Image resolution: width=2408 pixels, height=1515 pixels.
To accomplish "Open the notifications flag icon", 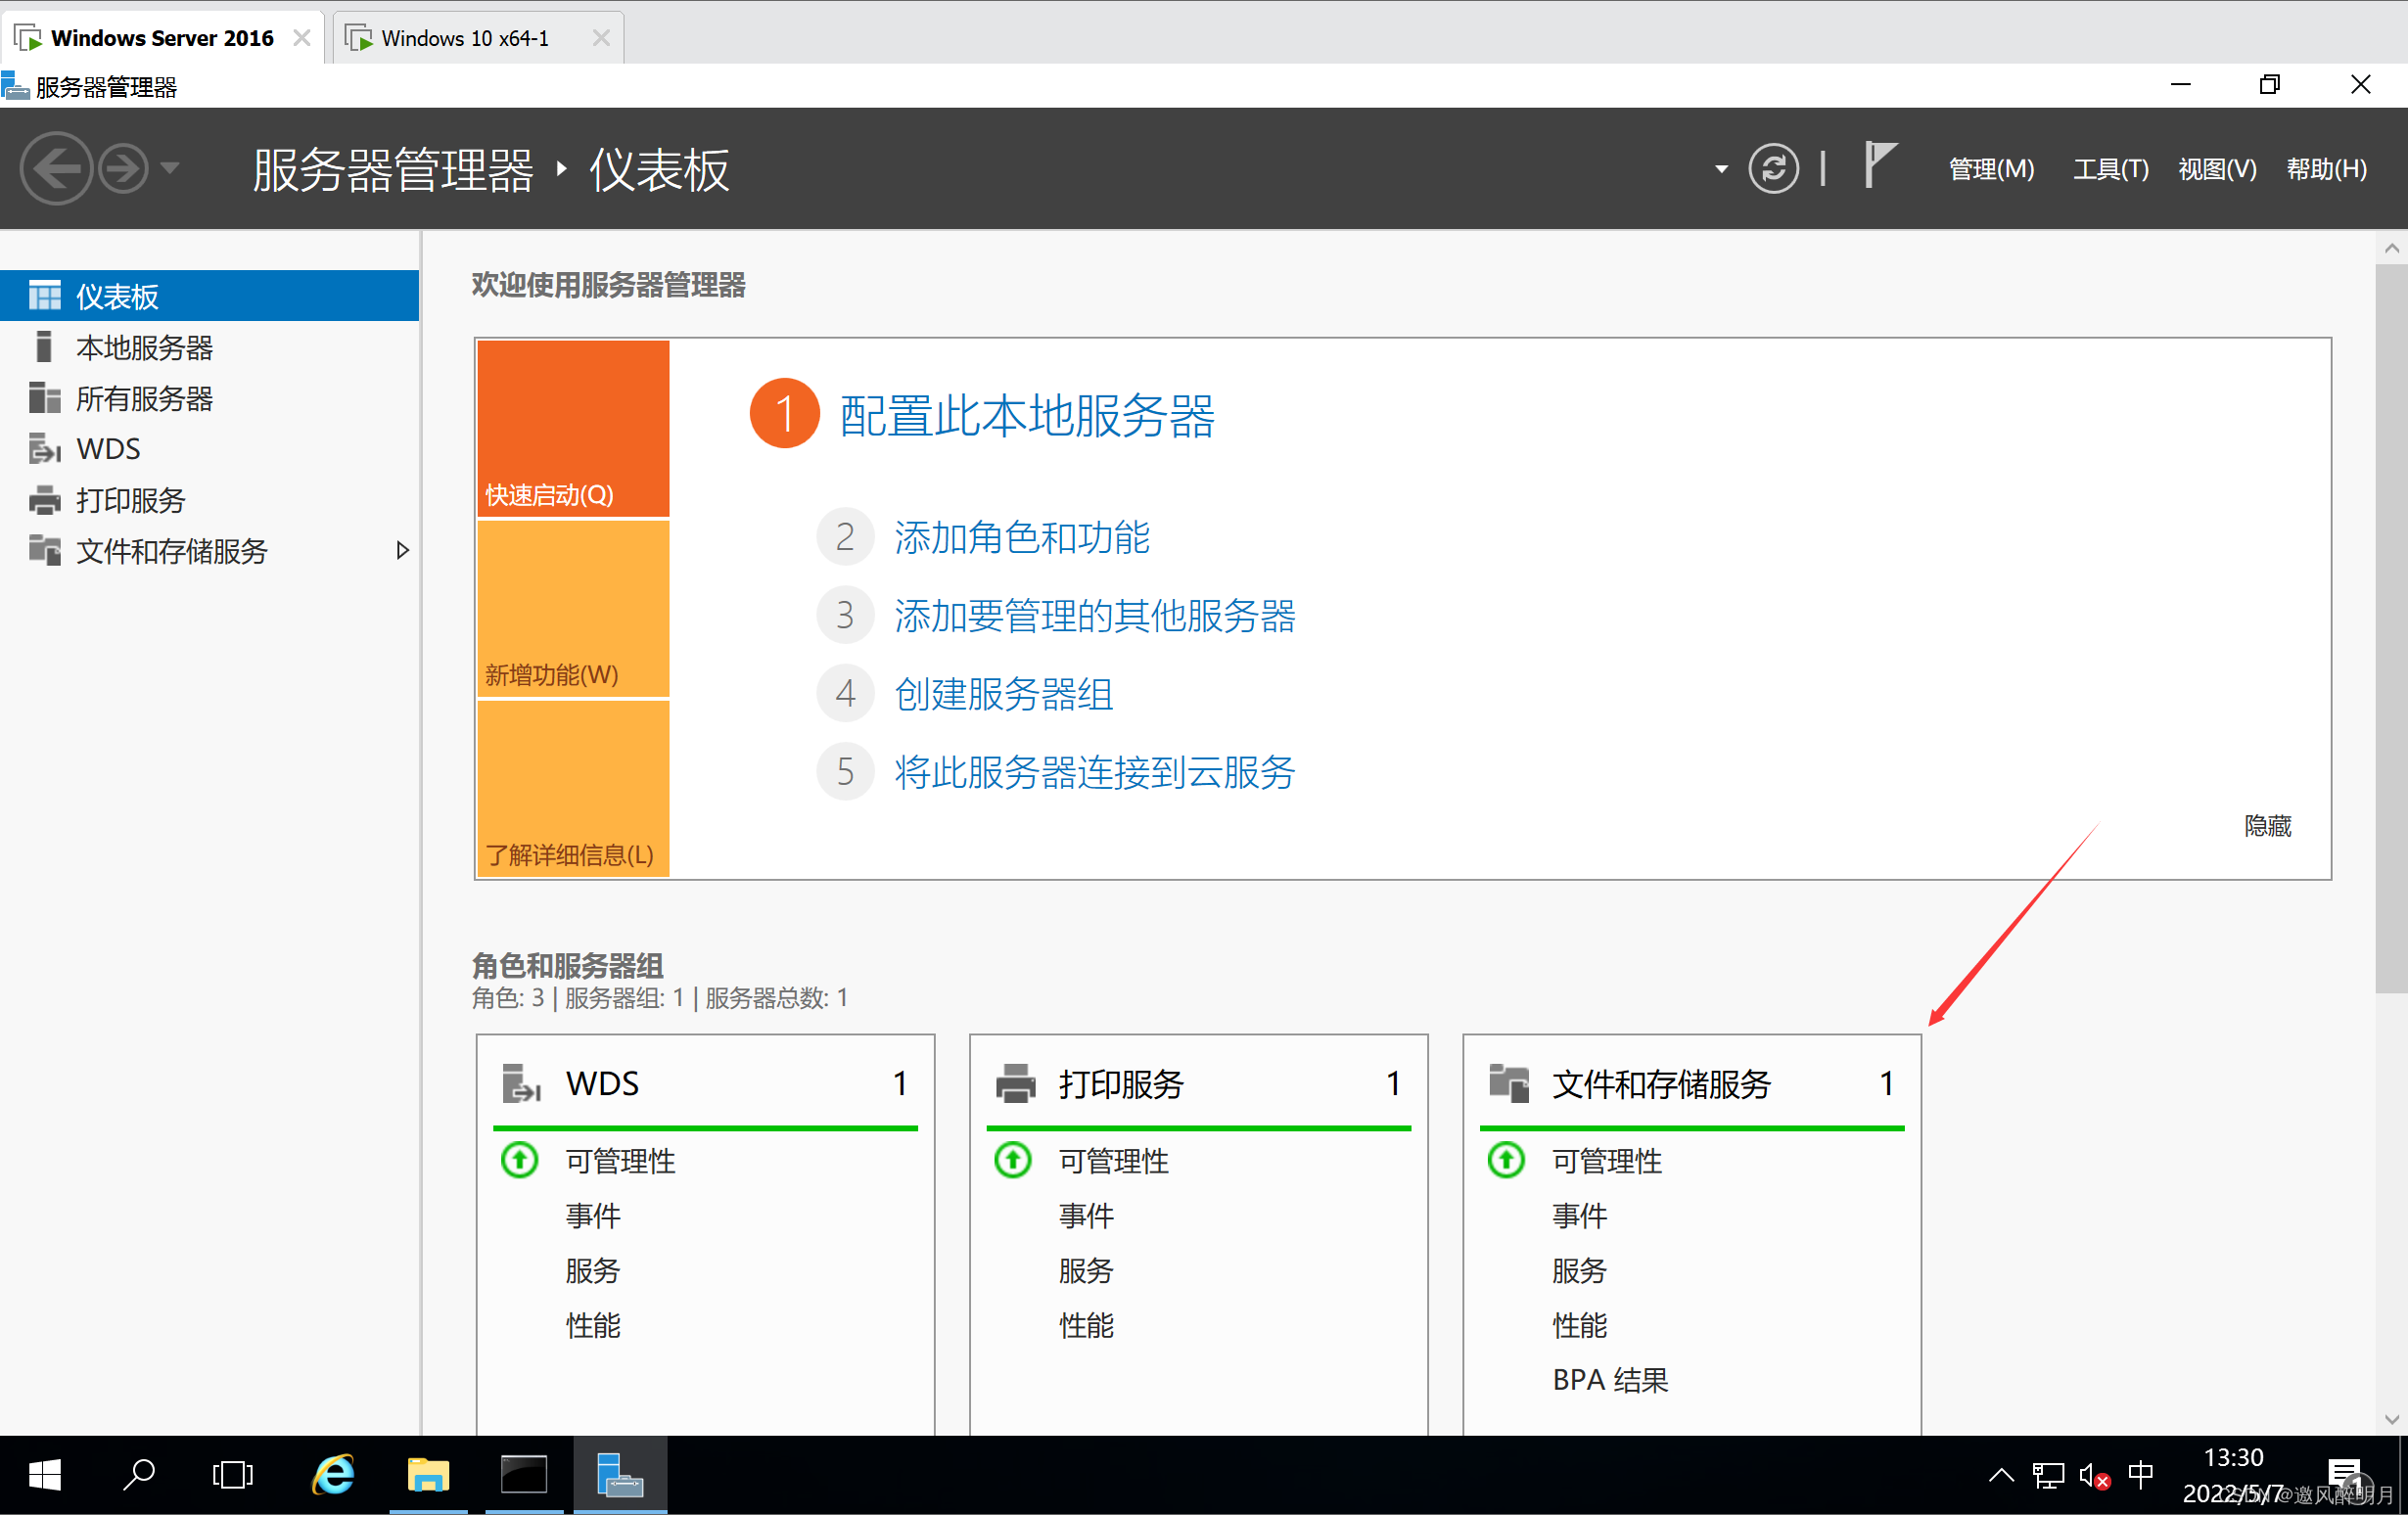I will pos(1879,165).
